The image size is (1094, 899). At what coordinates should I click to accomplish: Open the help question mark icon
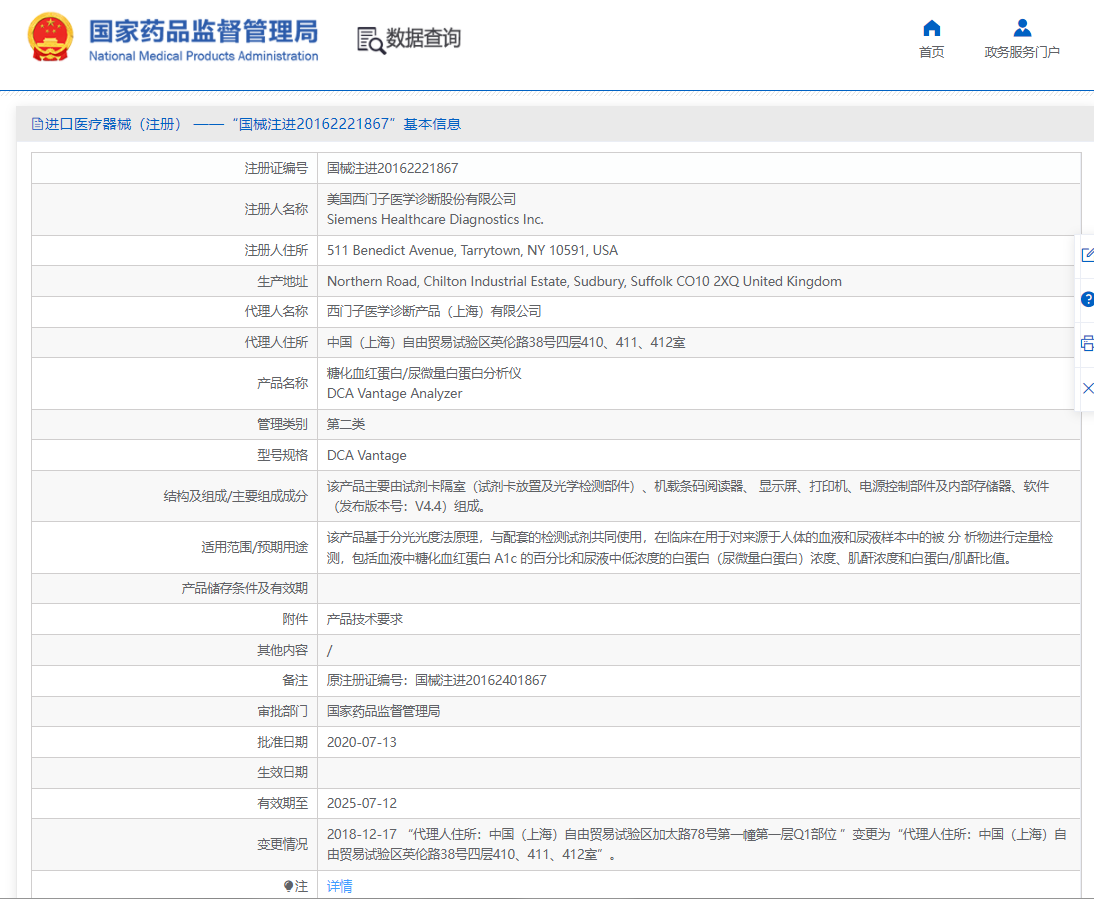coord(1087,299)
